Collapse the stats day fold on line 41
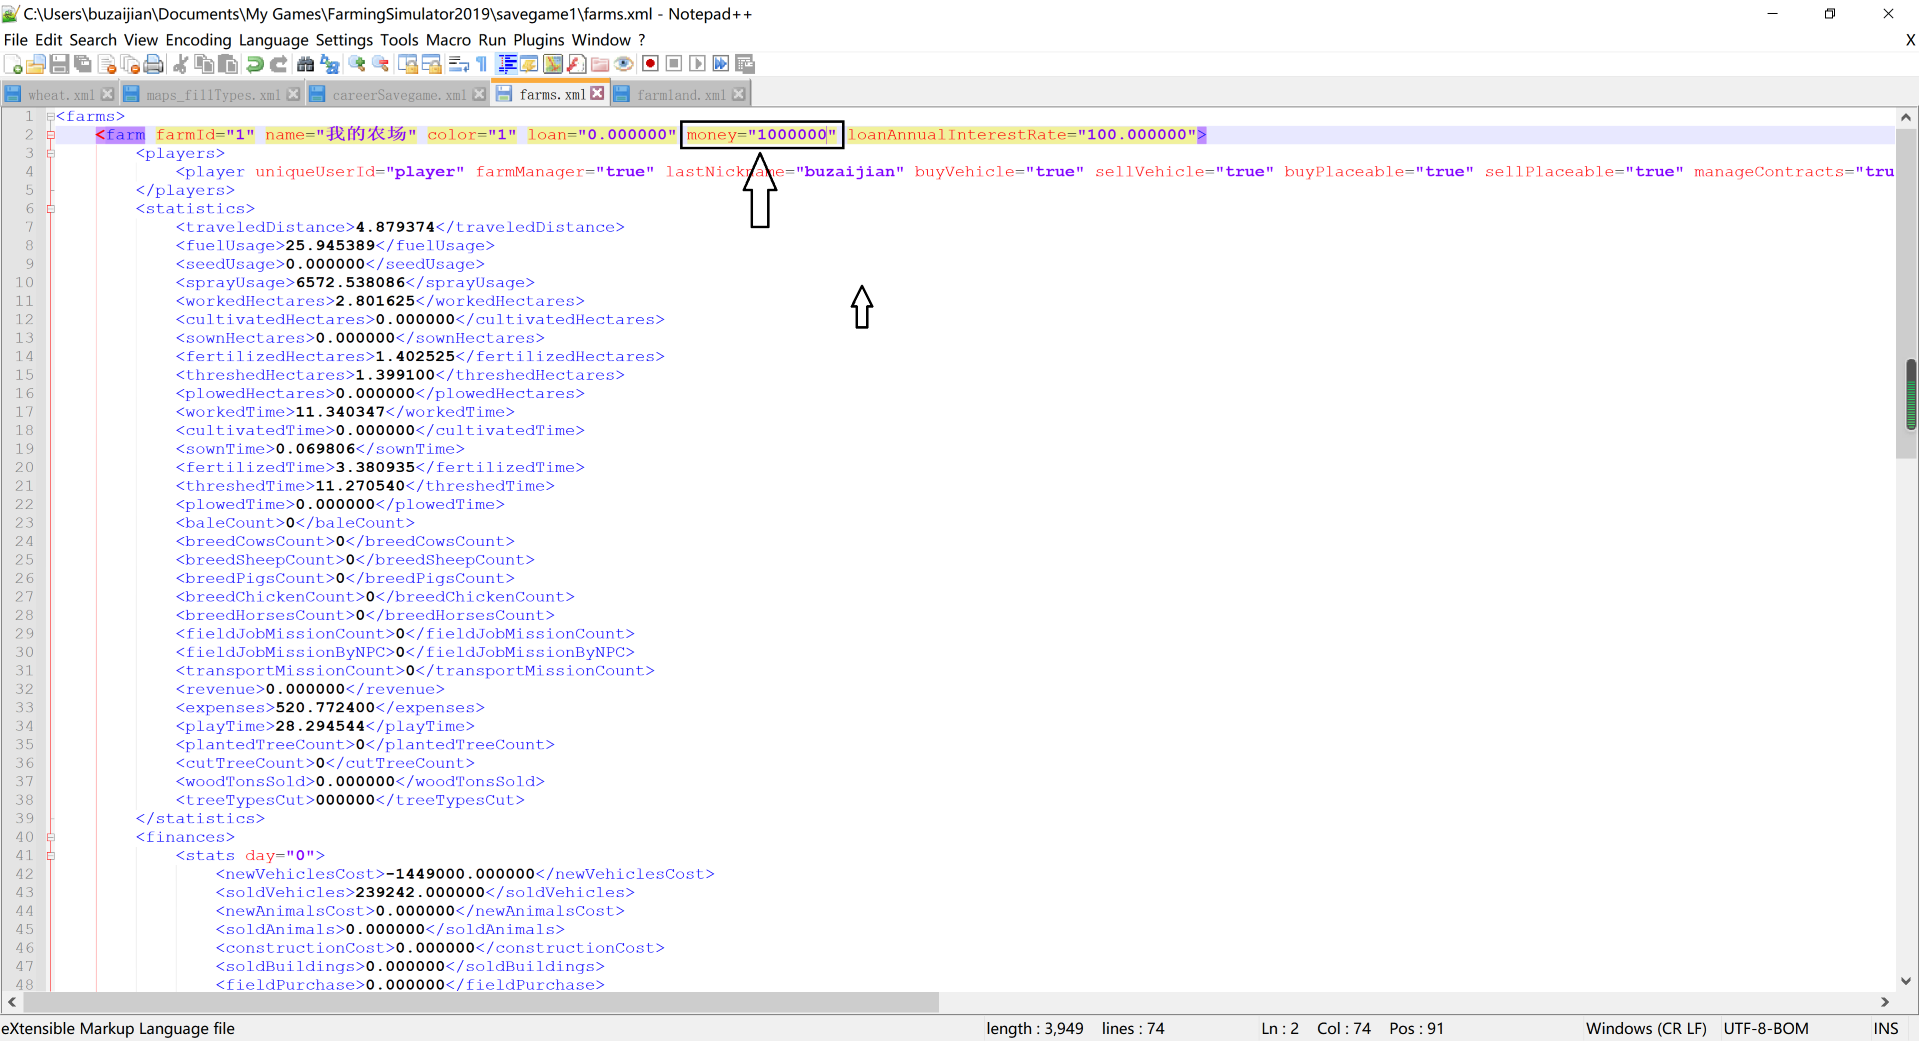The image size is (1919, 1041). (x=50, y=856)
